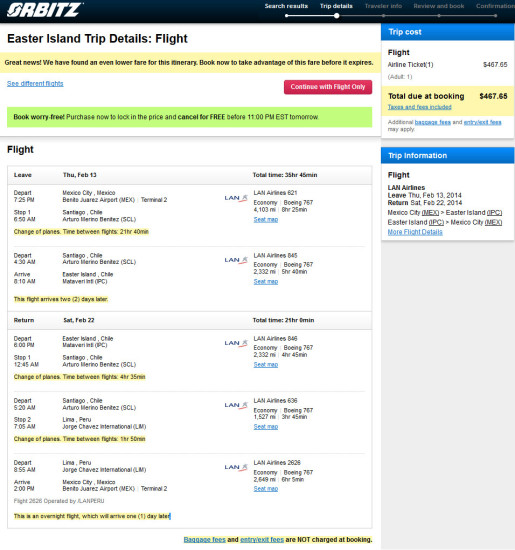Open Seat map for LAN Airlines 621
515x550 pixels.
266,220
